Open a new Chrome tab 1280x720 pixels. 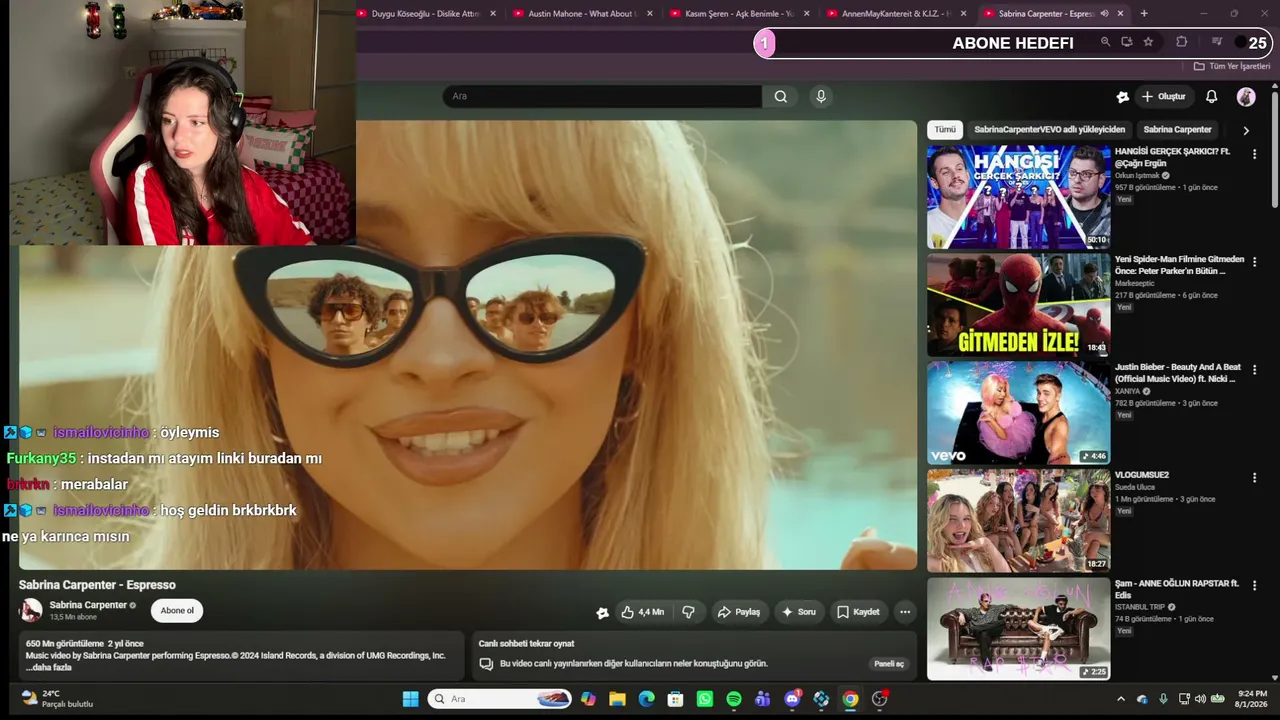pos(1144,14)
